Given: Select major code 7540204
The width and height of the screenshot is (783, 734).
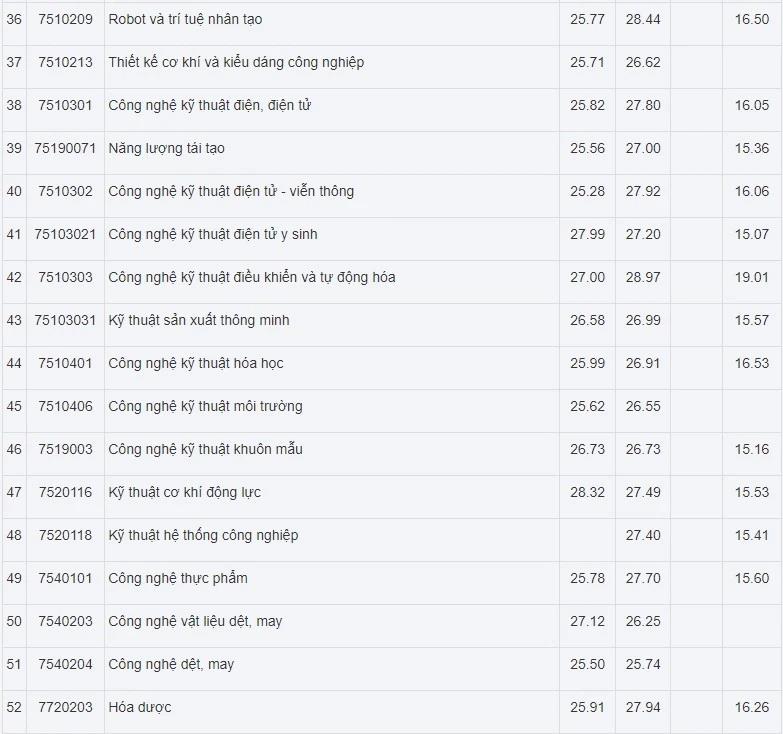Looking at the screenshot, I should pyautogui.click(x=65, y=664).
